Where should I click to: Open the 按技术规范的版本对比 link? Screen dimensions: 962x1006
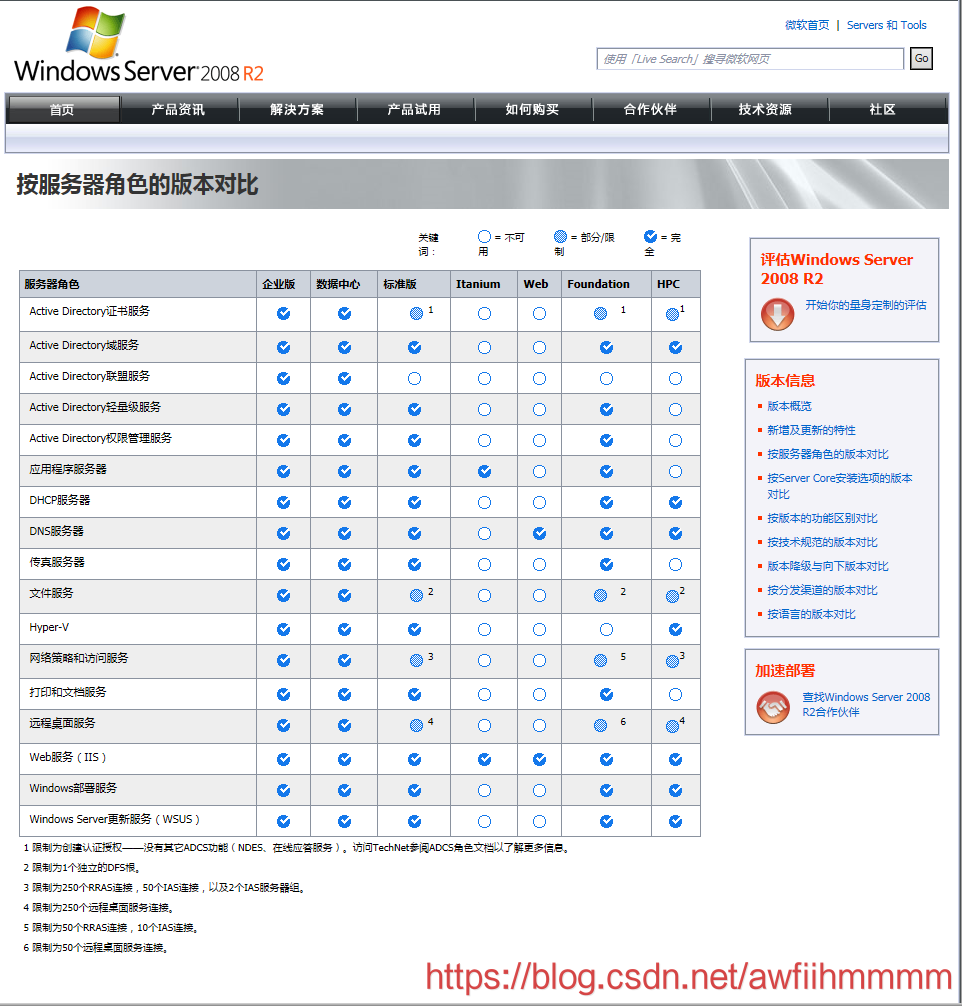822,542
